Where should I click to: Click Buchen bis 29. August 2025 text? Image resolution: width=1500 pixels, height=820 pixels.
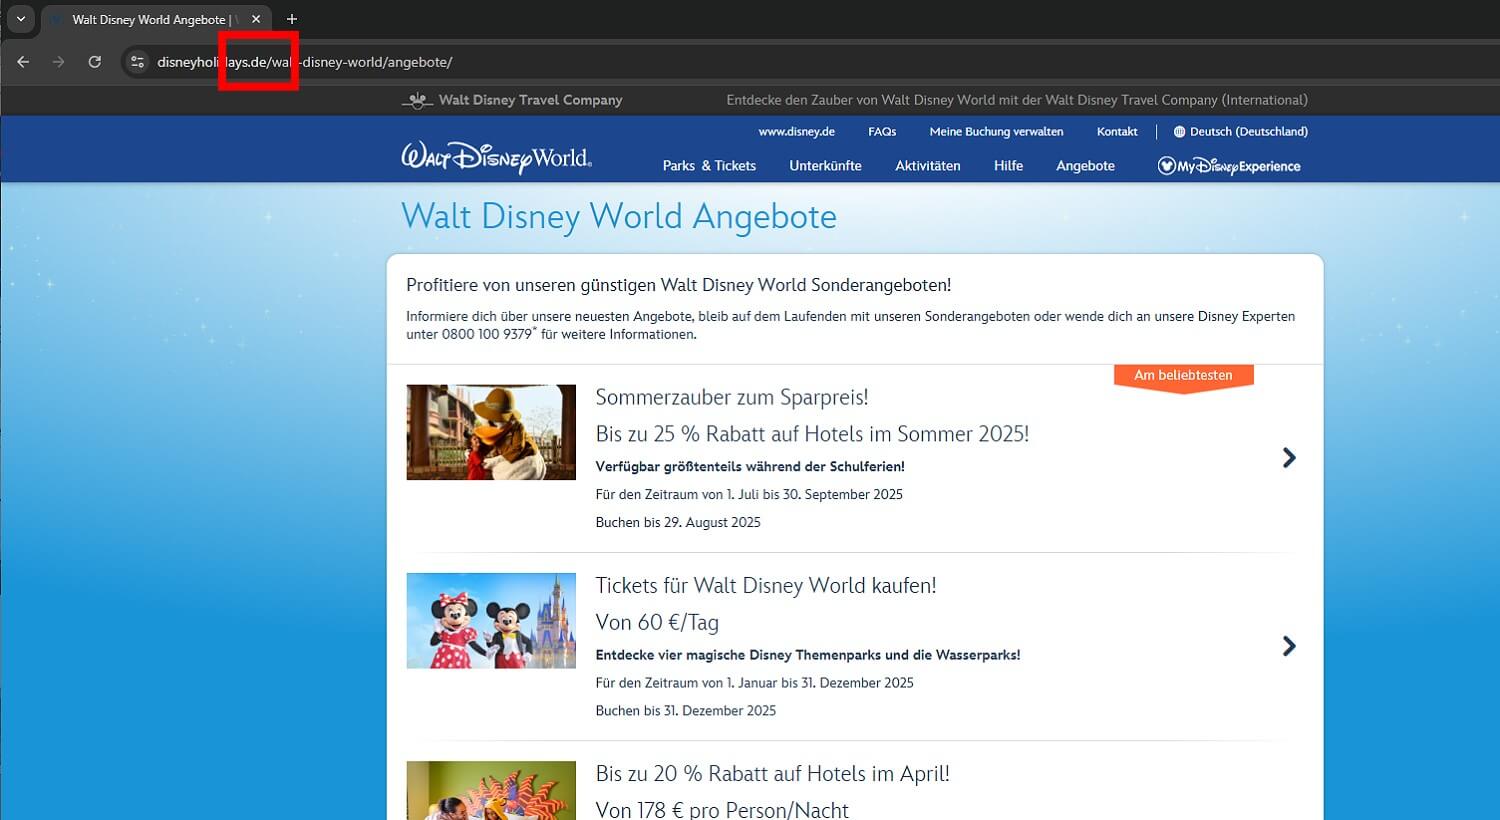678,522
